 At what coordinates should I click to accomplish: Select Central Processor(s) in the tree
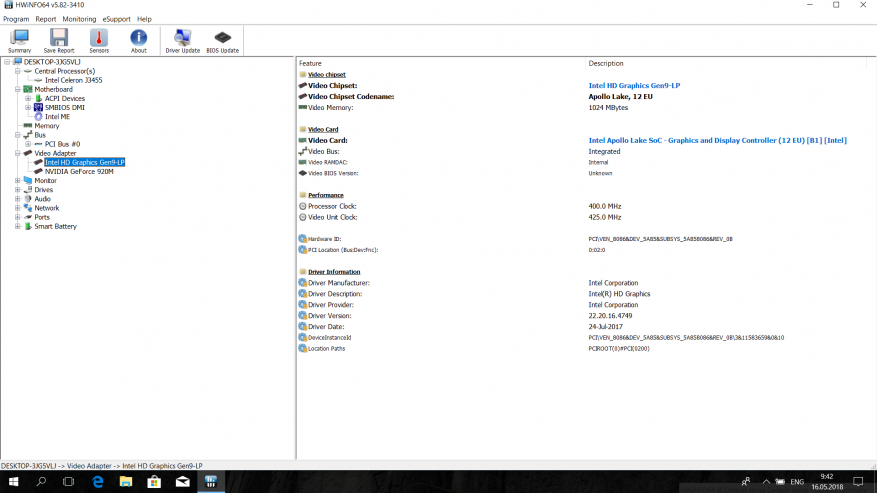pyautogui.click(x=64, y=71)
